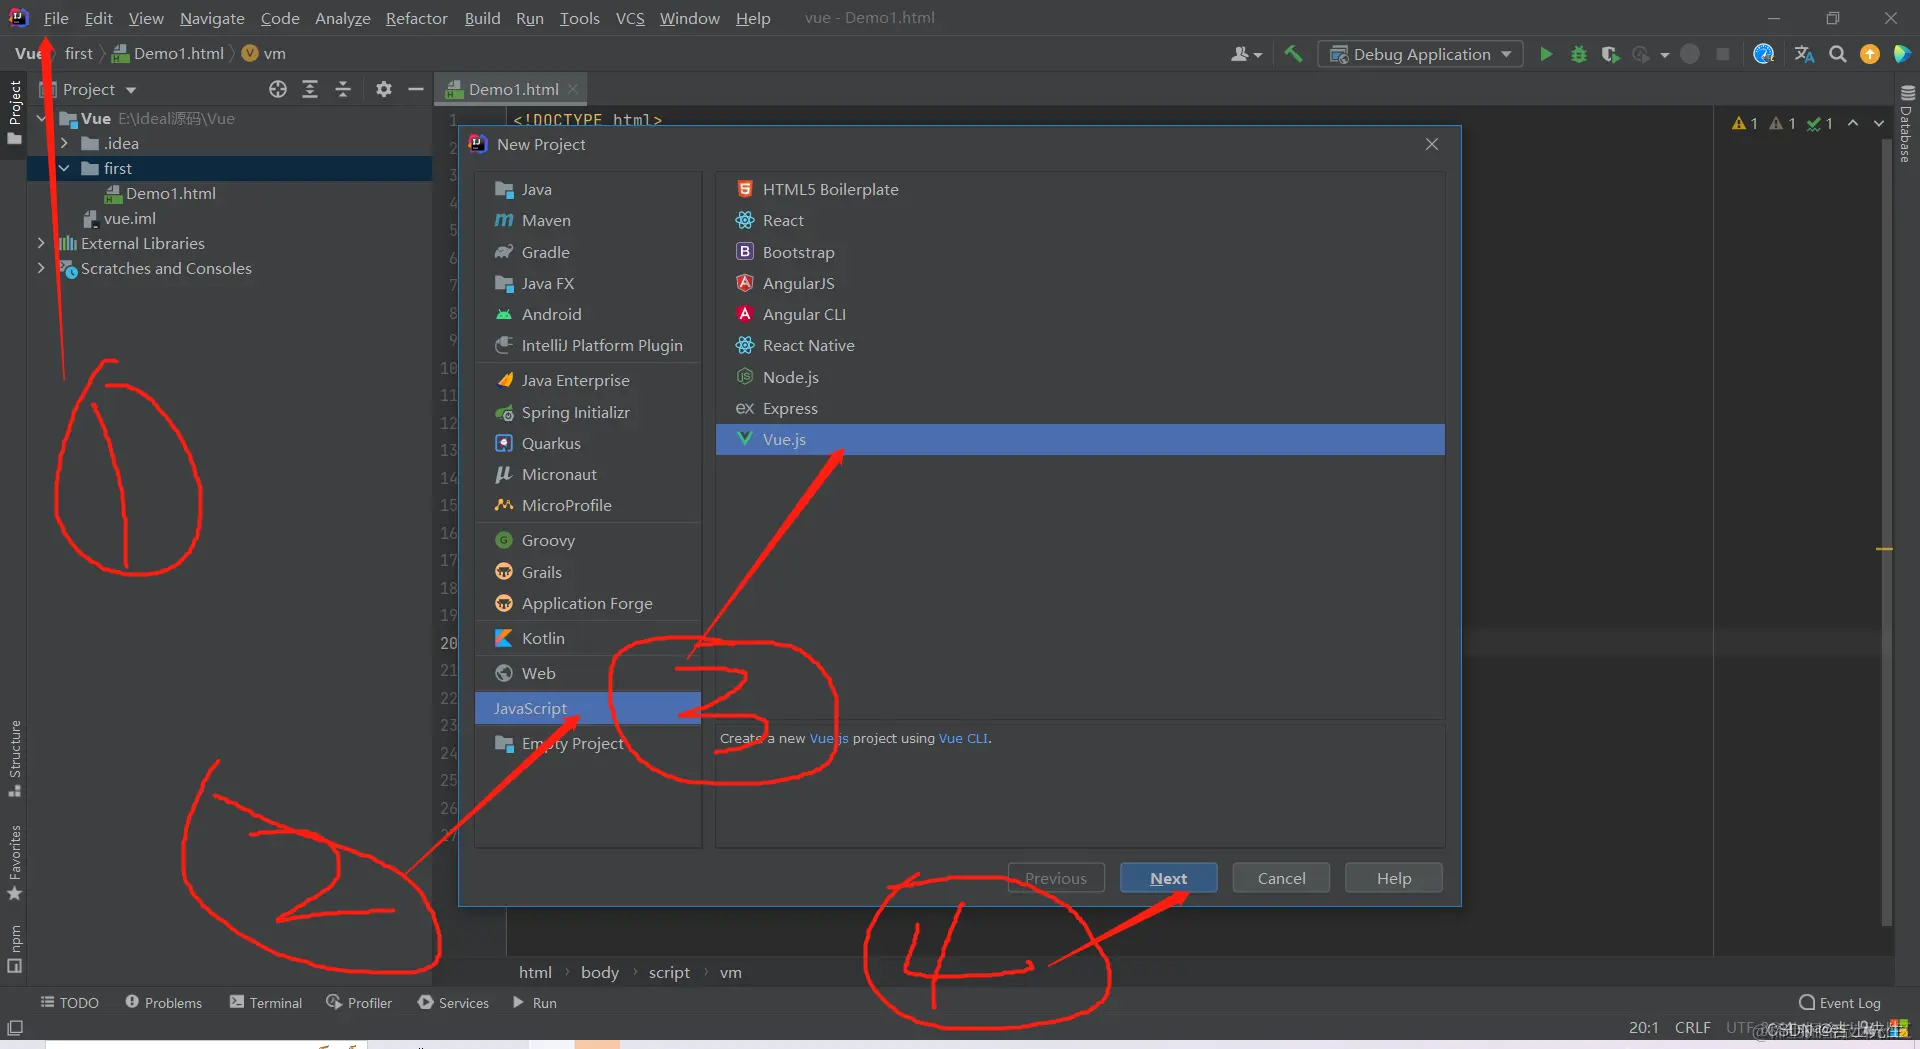Run the Debug Application configuration with the green play icon
Image resolution: width=1920 pixels, height=1049 pixels.
click(x=1546, y=54)
